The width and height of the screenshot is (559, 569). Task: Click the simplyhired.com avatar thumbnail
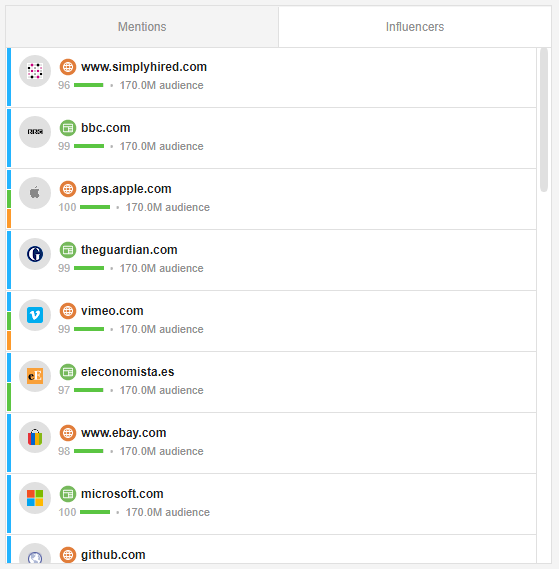coord(35,71)
